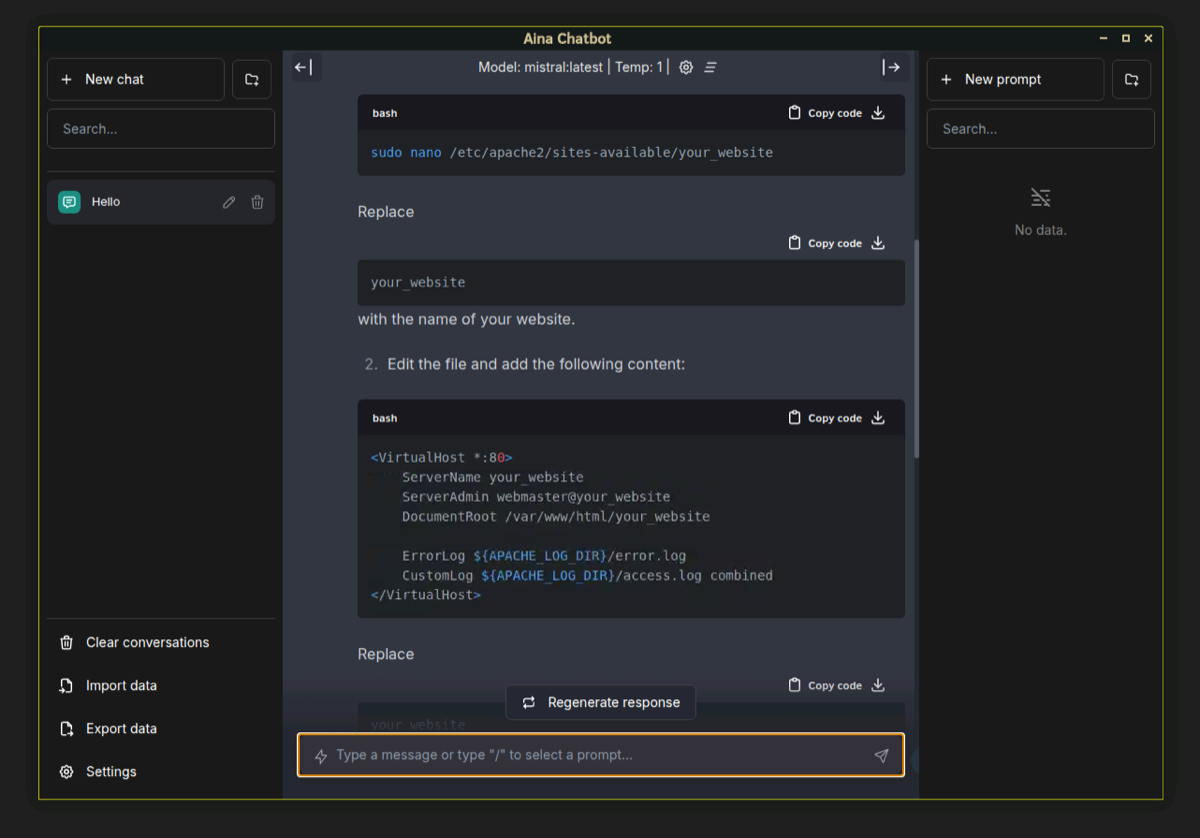Collapse the right prompt sidebar
Viewport: 1200px width, 838px height.
pyautogui.click(x=891, y=67)
